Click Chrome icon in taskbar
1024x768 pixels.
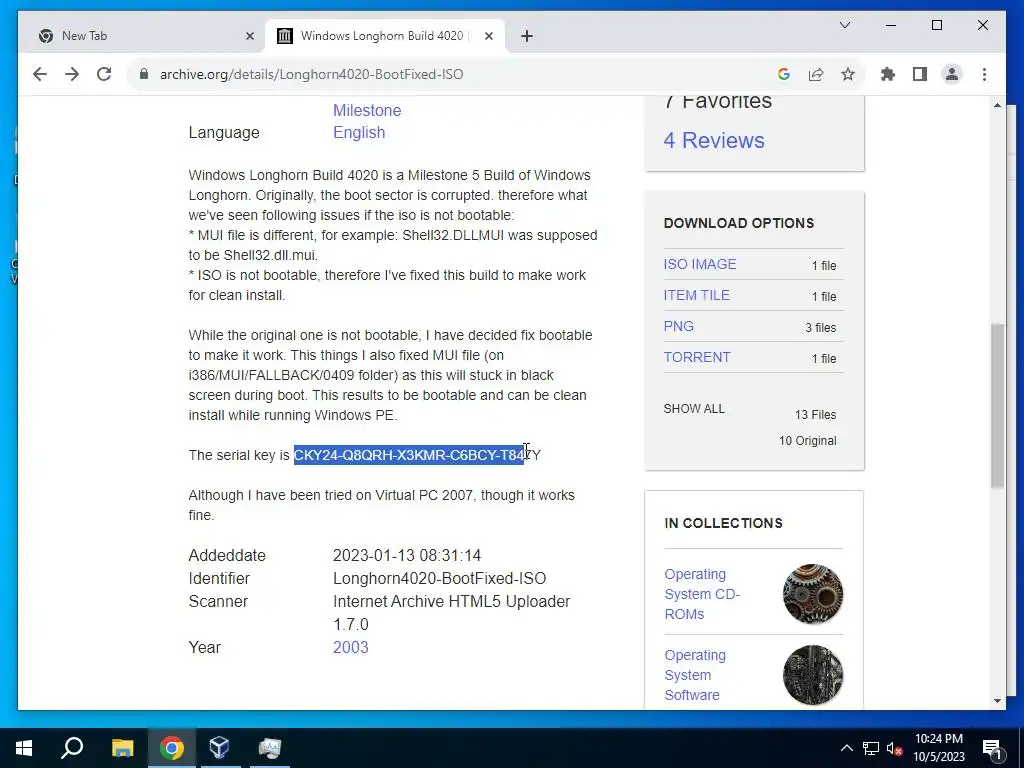pos(171,748)
